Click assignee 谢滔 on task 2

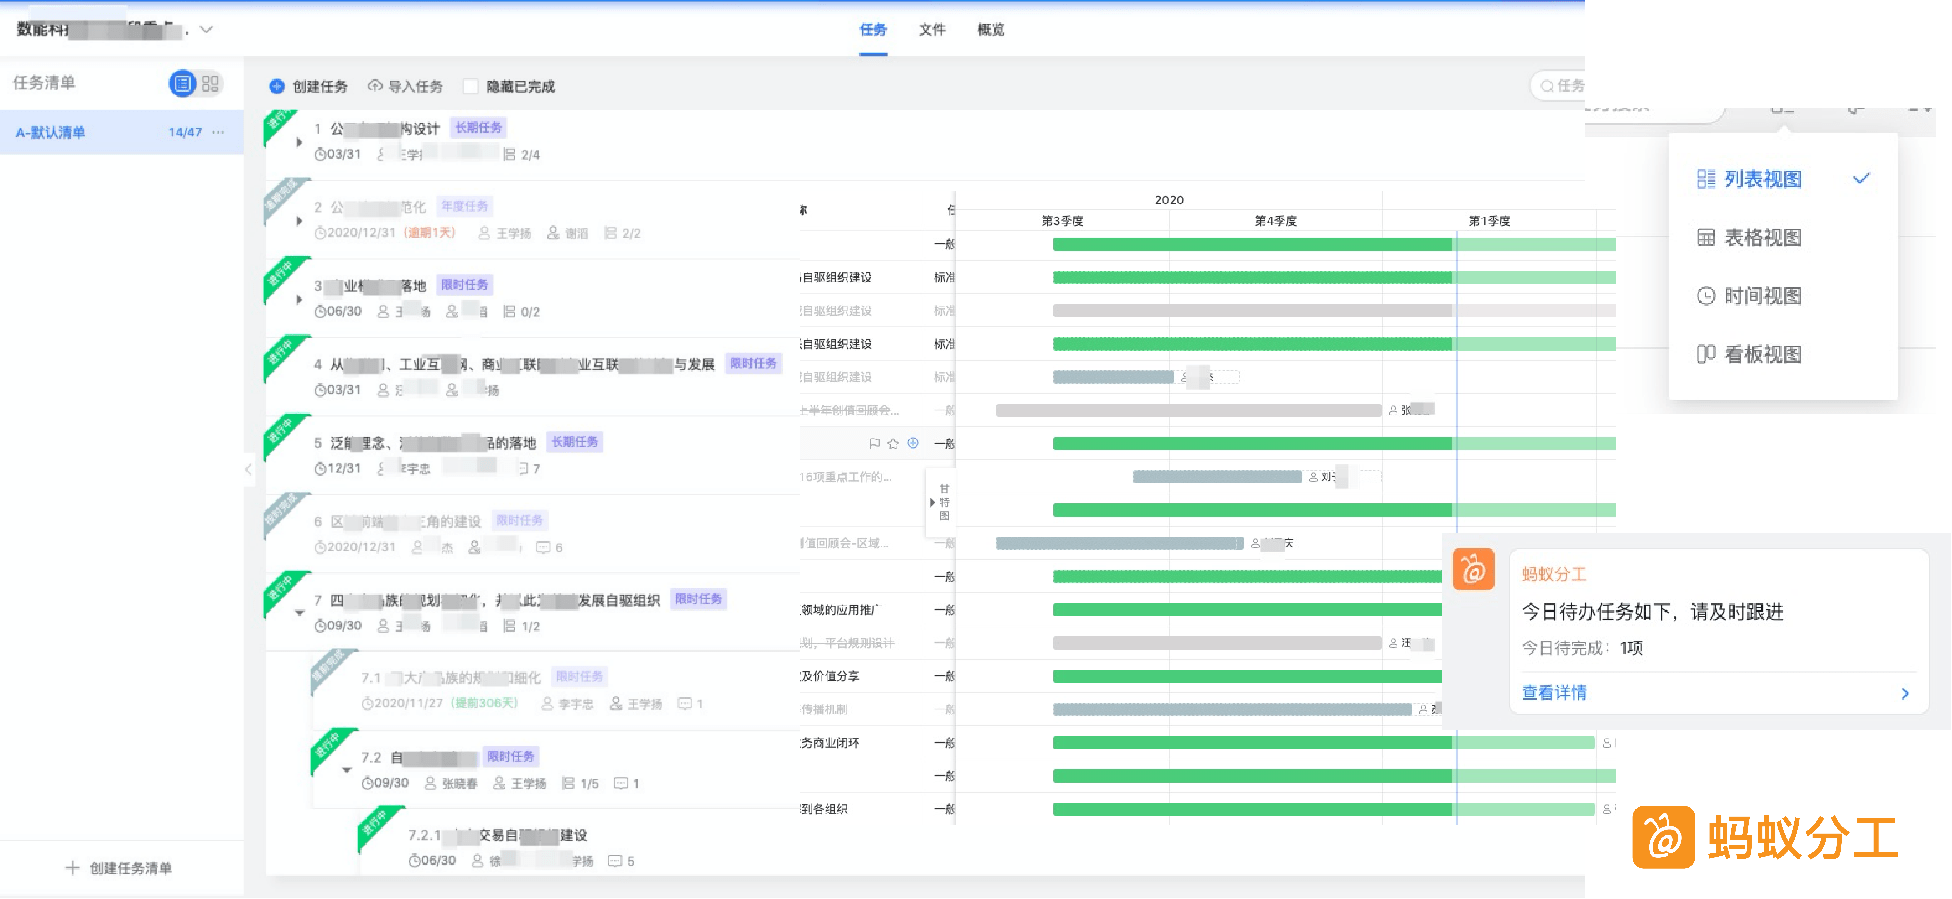click(577, 233)
